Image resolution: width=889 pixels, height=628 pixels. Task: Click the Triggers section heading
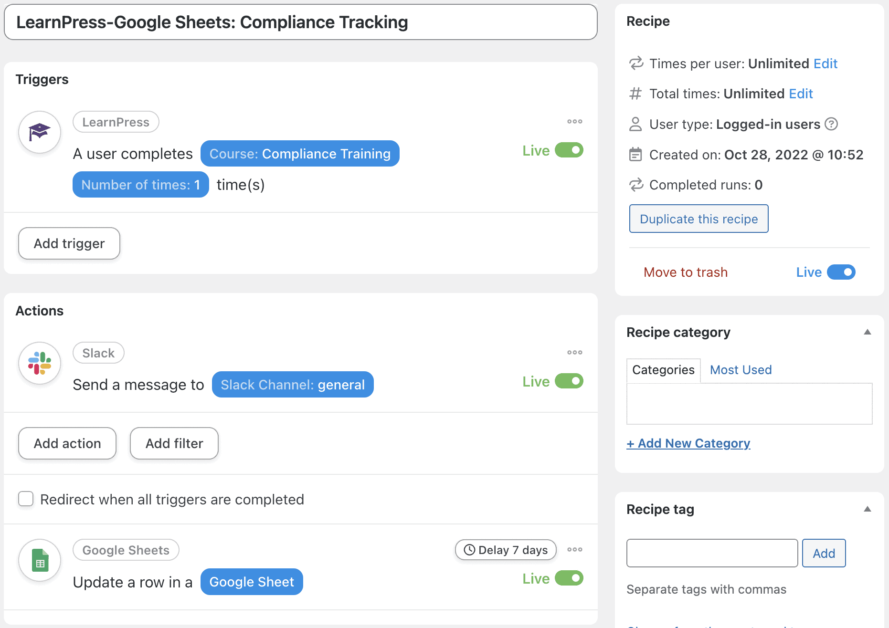42,79
